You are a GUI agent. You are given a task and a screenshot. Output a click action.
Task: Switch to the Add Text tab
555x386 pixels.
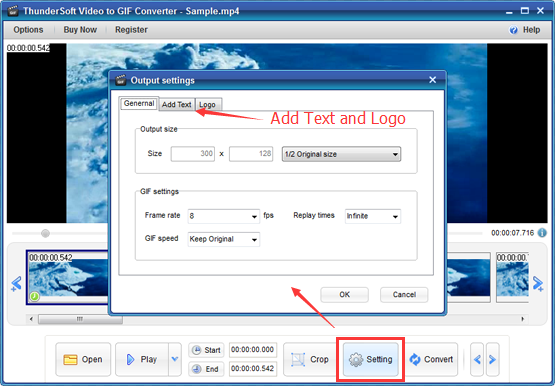[176, 104]
